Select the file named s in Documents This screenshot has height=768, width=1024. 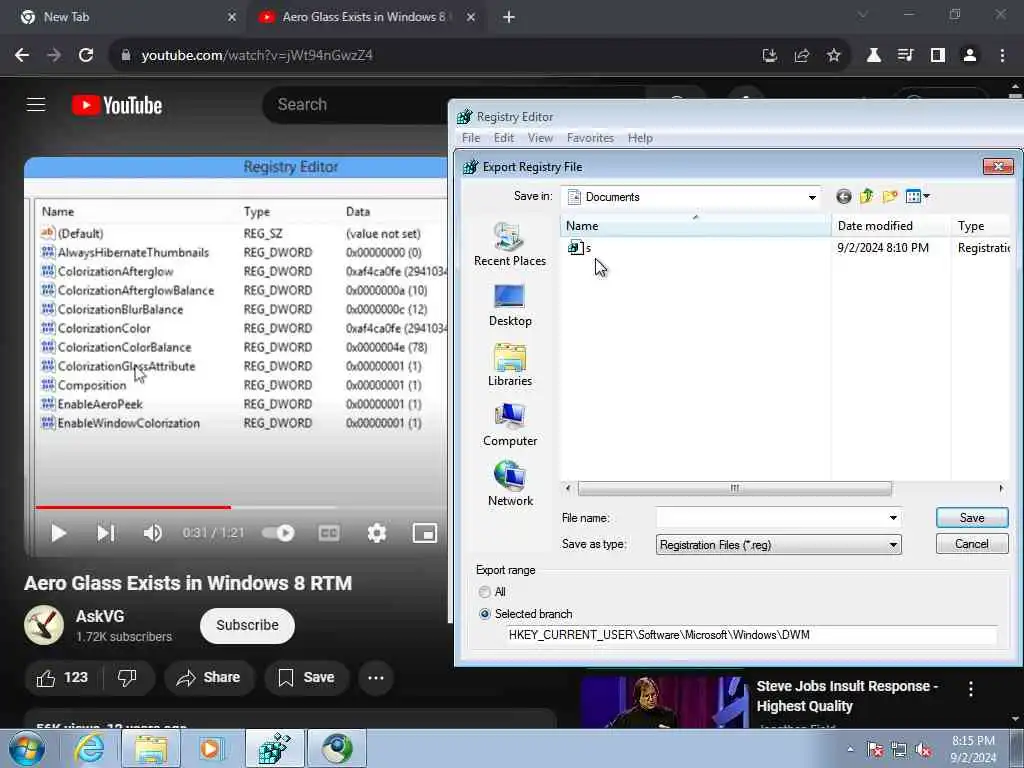(x=580, y=248)
